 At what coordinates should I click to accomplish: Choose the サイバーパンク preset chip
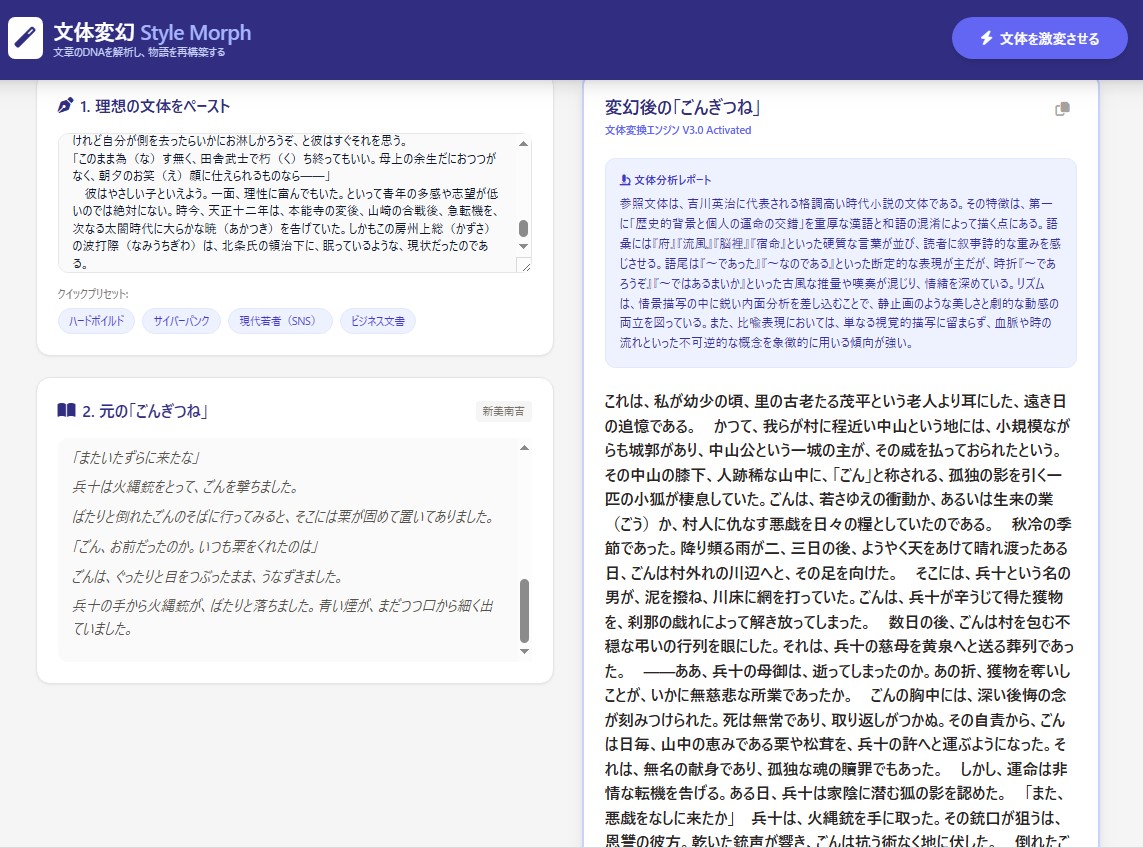[181, 321]
